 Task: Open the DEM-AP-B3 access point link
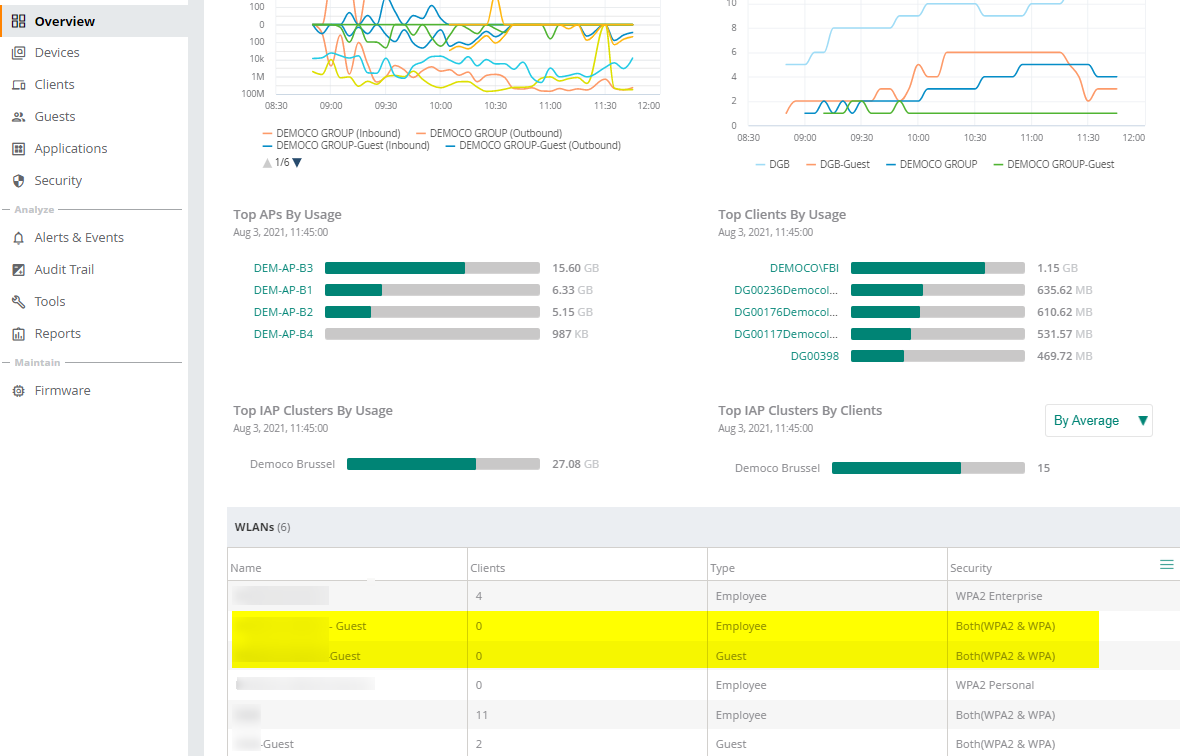283,268
